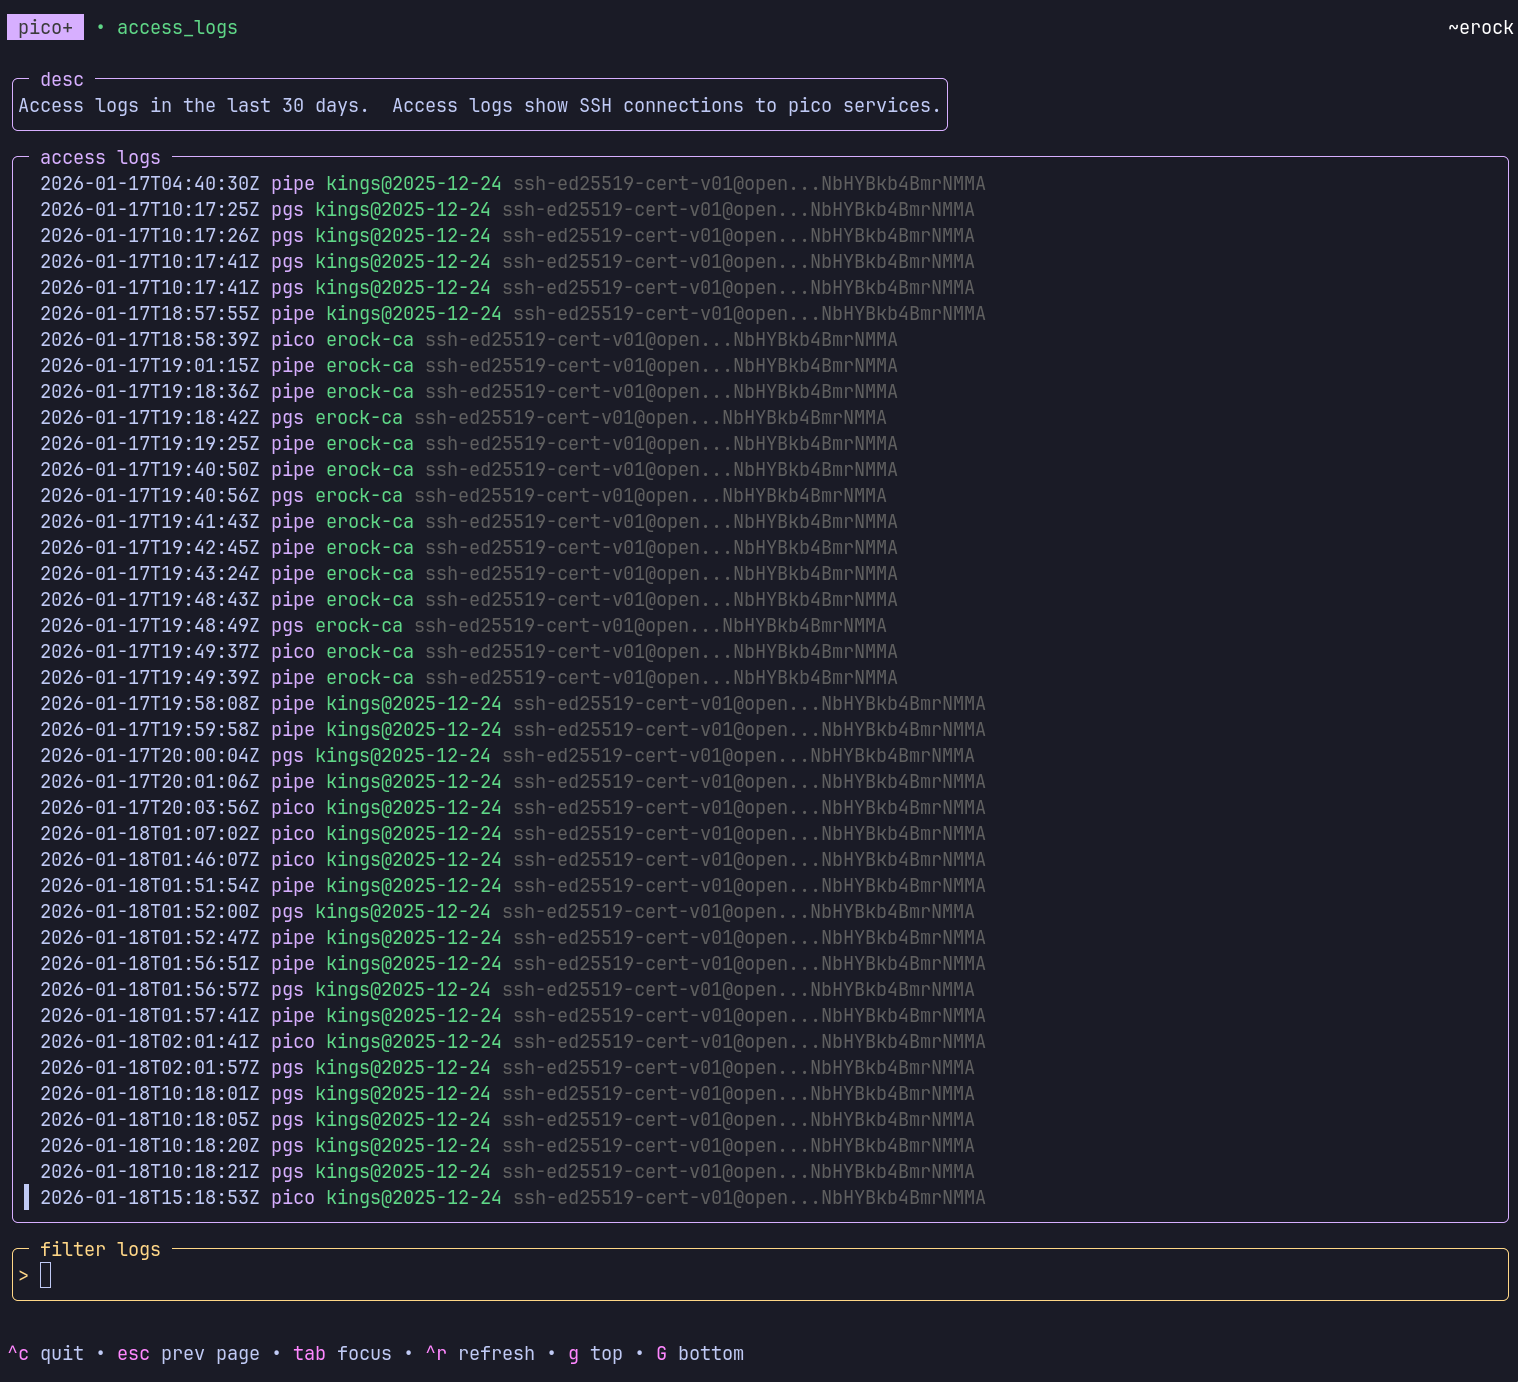
Task: Select the pipe entry at 2026-01-17T19:43:24Z
Action: [x=468, y=574]
